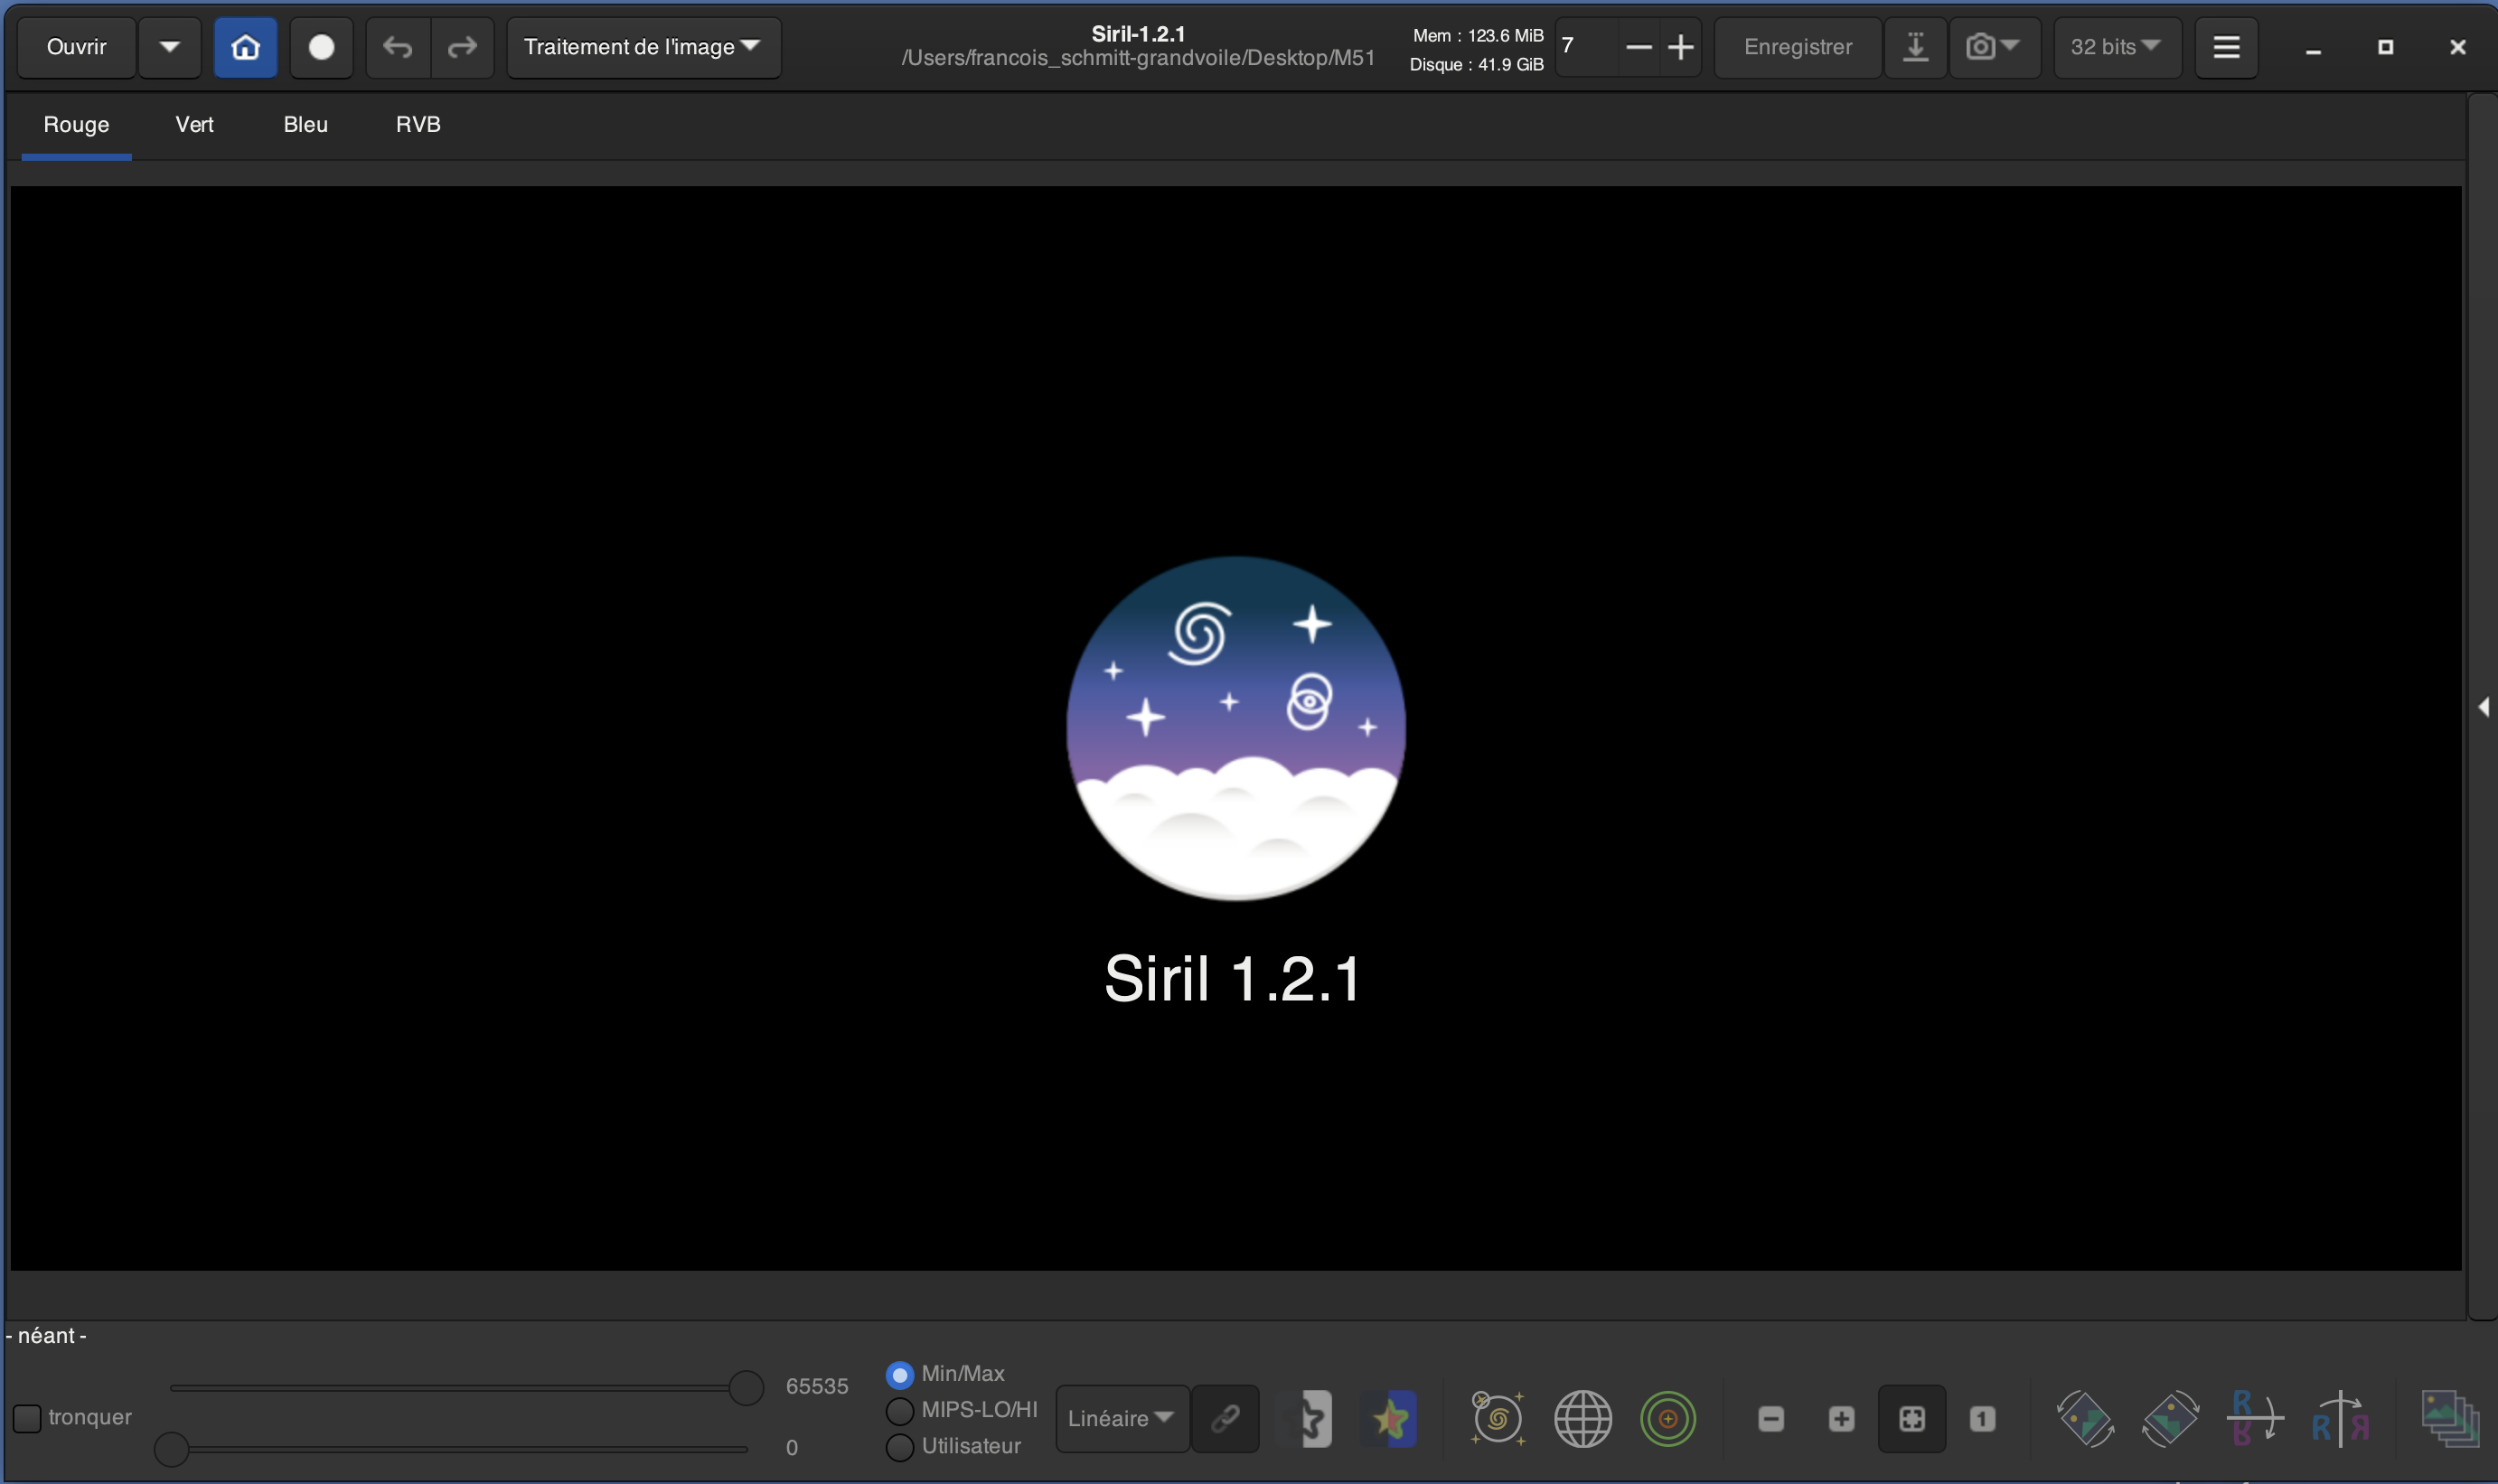
Task: Click the upper 65535 slider handle
Action: [x=745, y=1387]
